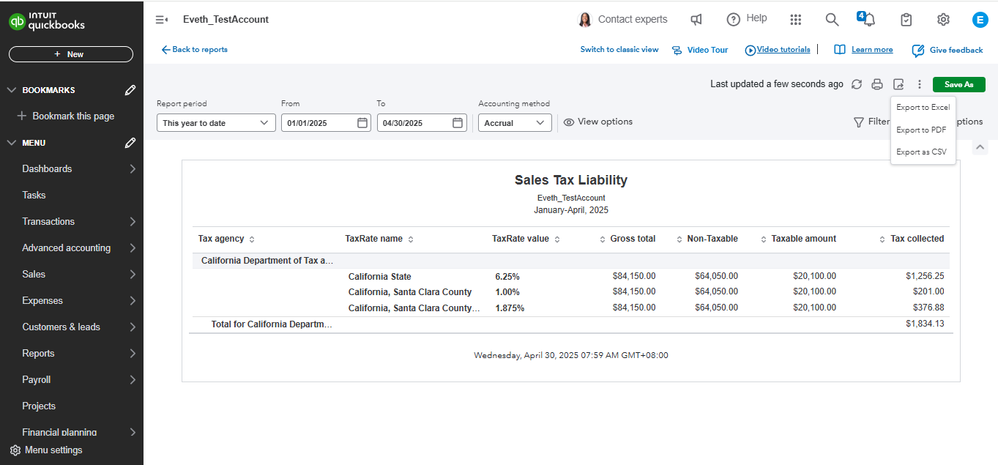This screenshot has height=465, width=998.
Task: Click the export report icon
Action: click(x=898, y=84)
